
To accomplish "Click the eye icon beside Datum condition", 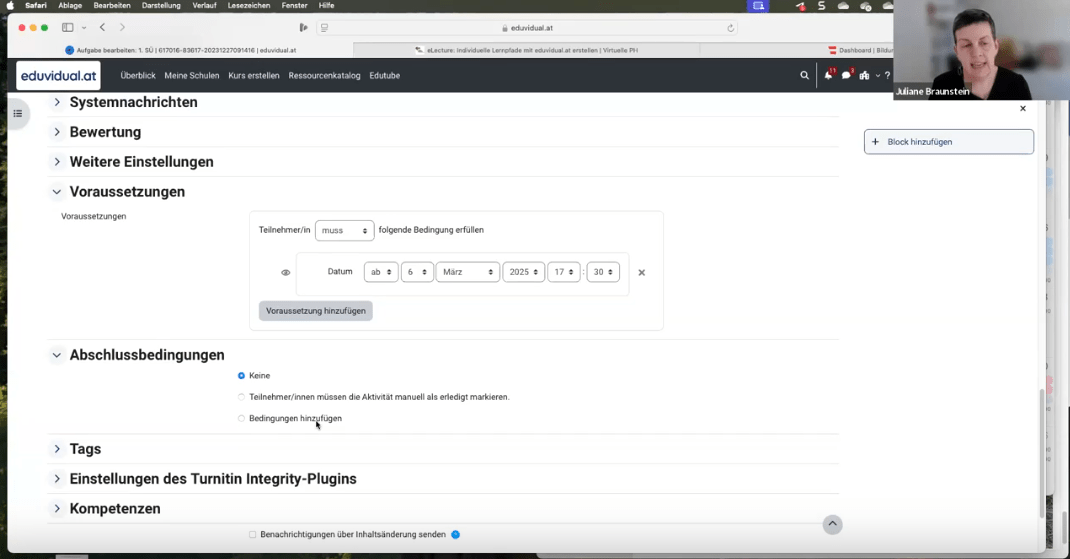I will tap(285, 272).
